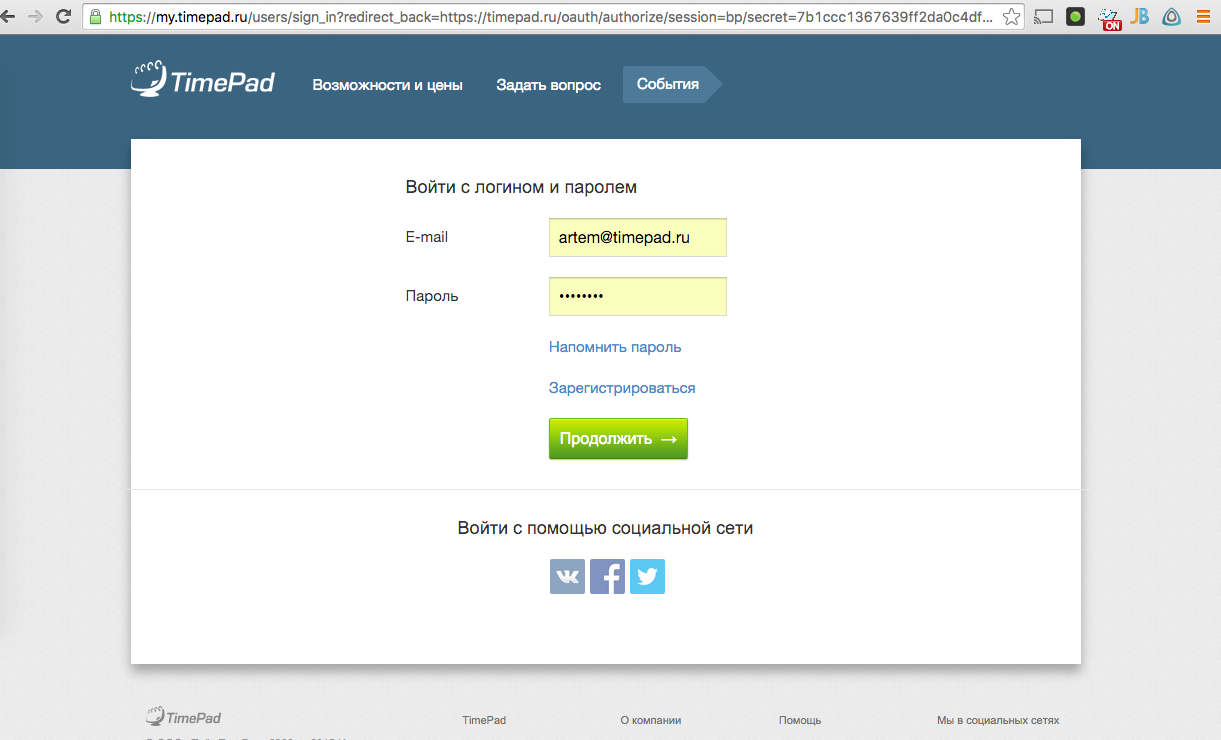The image size is (1221, 740).
Task: Reload the page with the refresh button
Action: pyautogui.click(x=63, y=17)
